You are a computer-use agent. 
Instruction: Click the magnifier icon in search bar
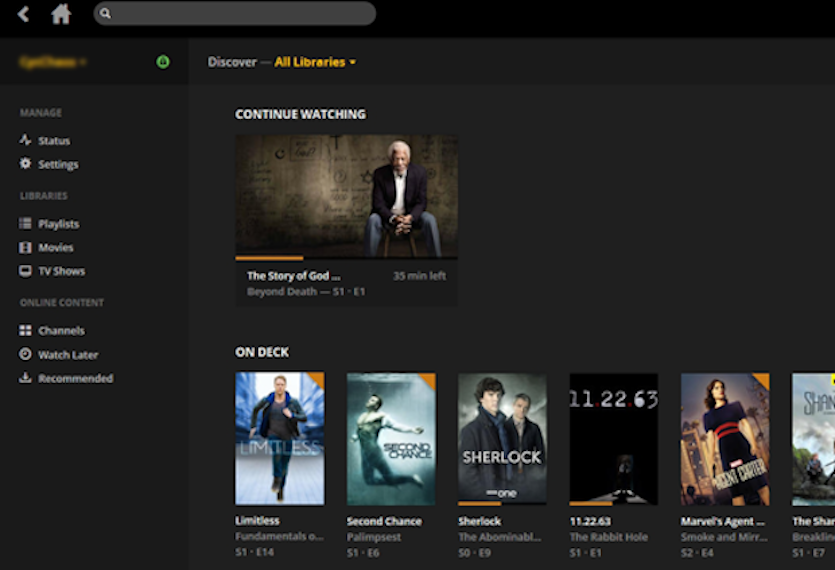[x=105, y=13]
